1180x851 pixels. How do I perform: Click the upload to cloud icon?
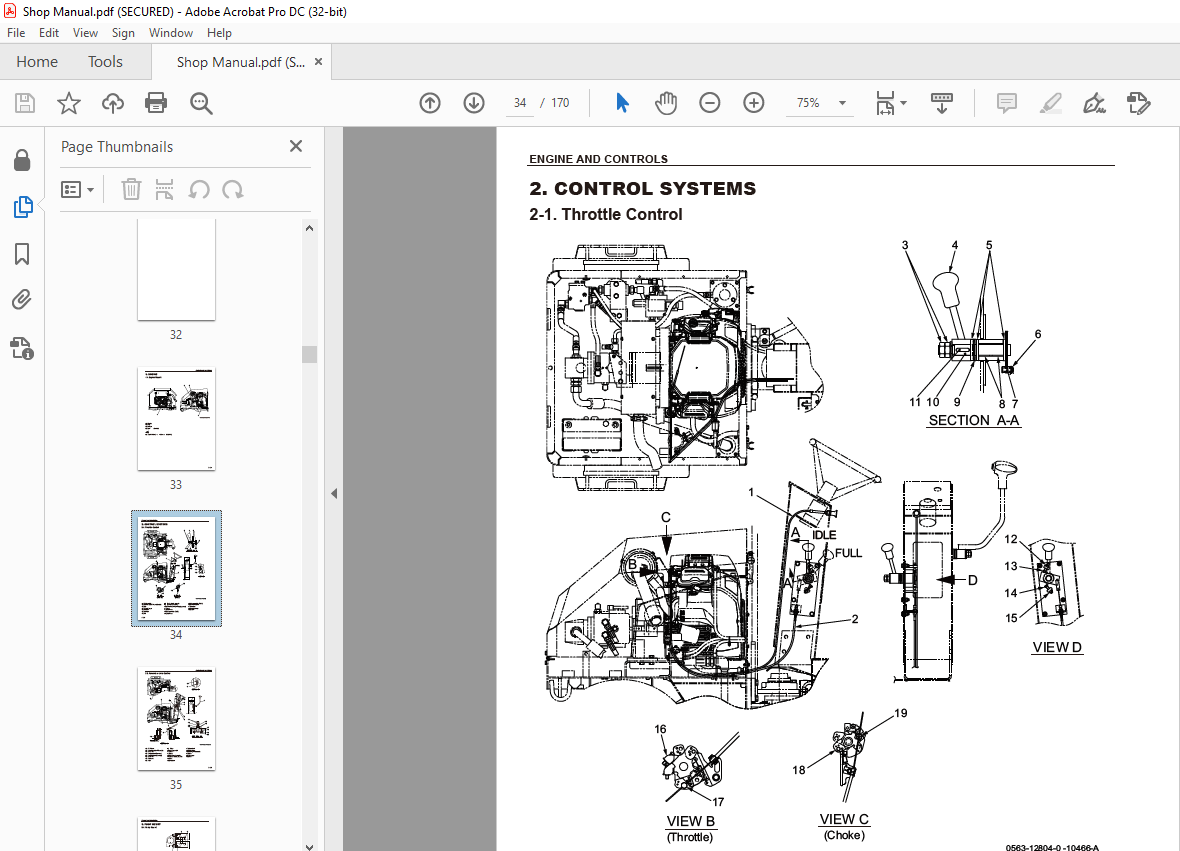(113, 103)
